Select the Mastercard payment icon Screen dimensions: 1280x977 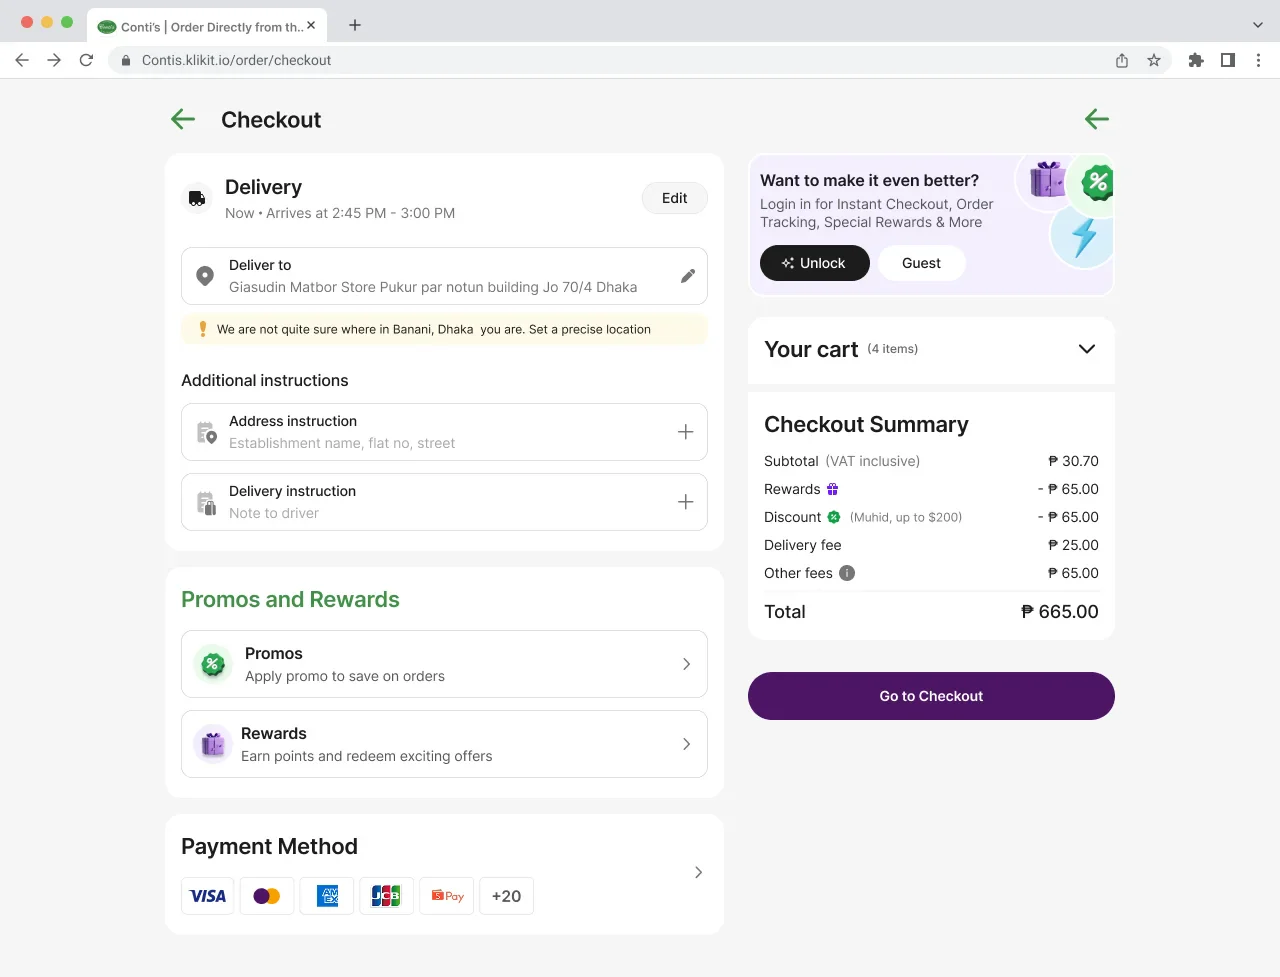point(267,896)
